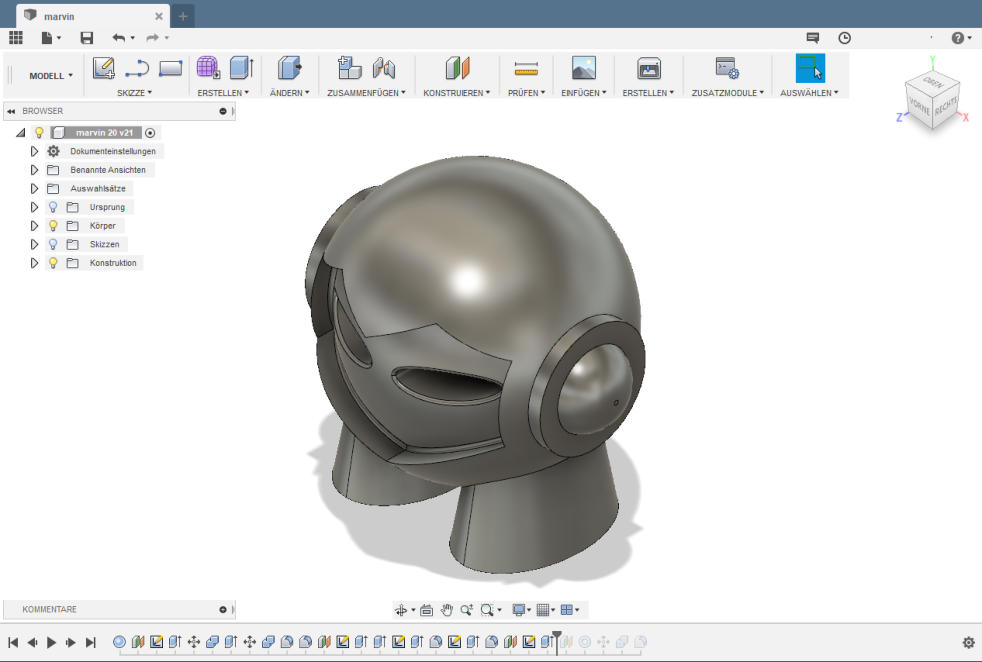The image size is (982, 662).
Task: Toggle the Ursprung folder lightbulb
Action: coord(53,207)
